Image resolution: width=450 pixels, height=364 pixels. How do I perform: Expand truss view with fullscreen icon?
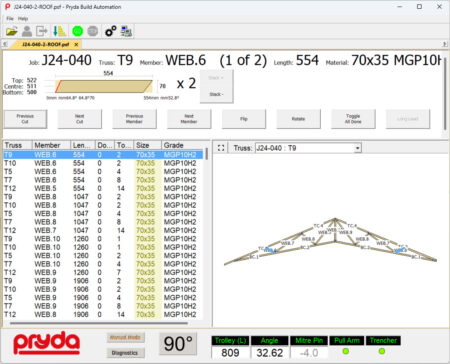click(221, 148)
